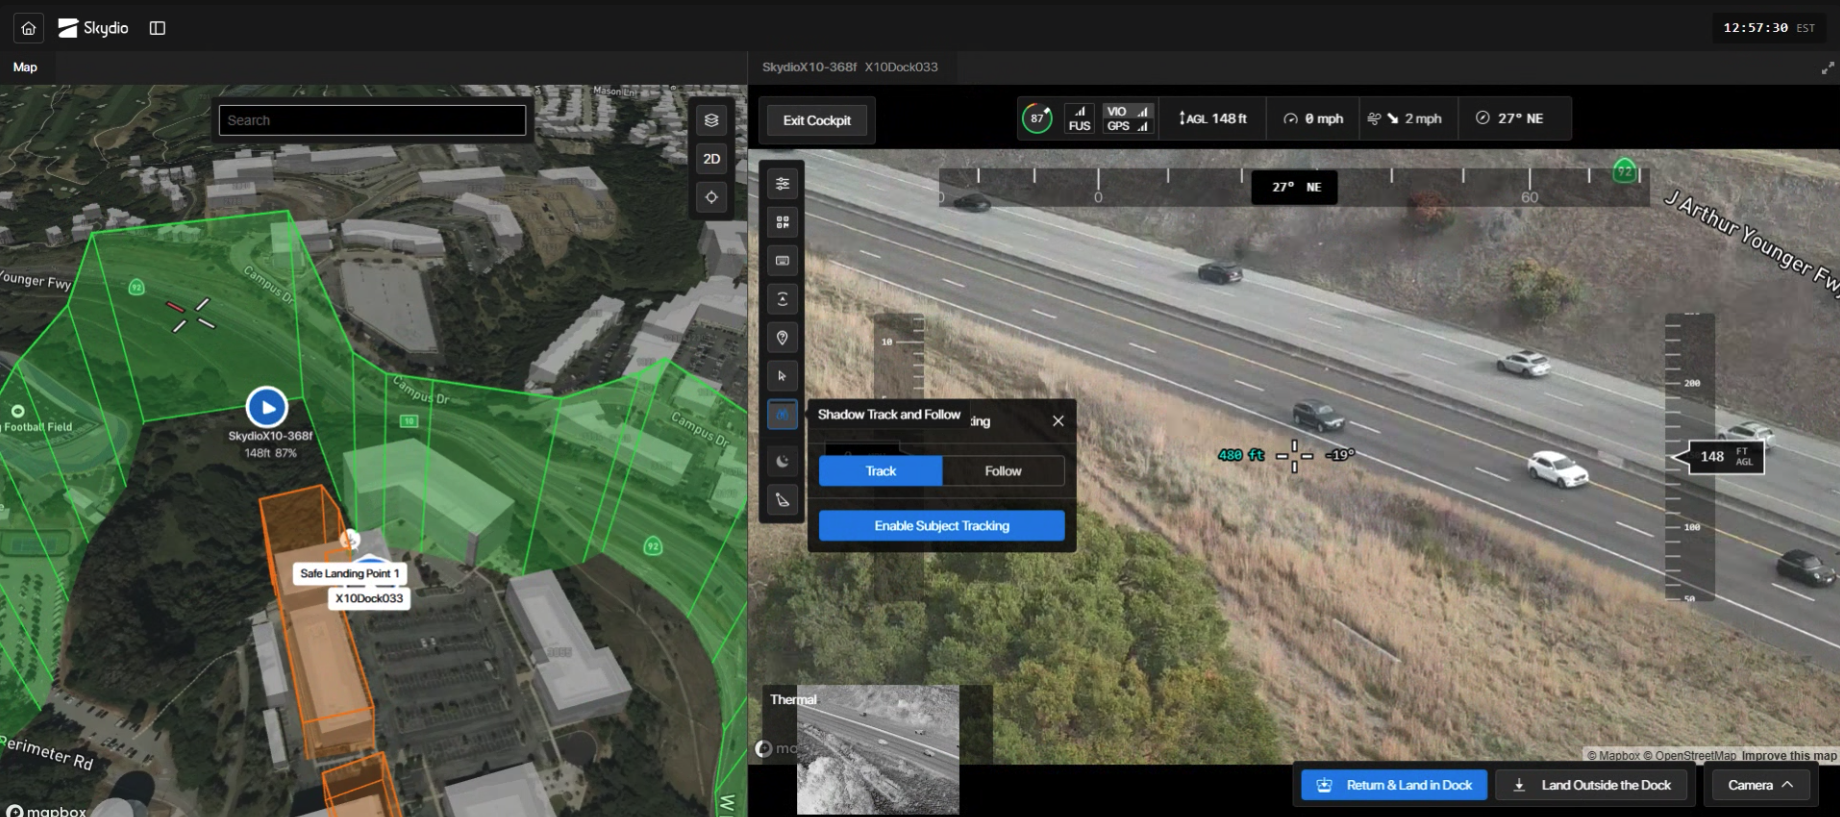Screen dimensions: 1840x817
Task: Switch map to 2D view
Action: (x=711, y=159)
